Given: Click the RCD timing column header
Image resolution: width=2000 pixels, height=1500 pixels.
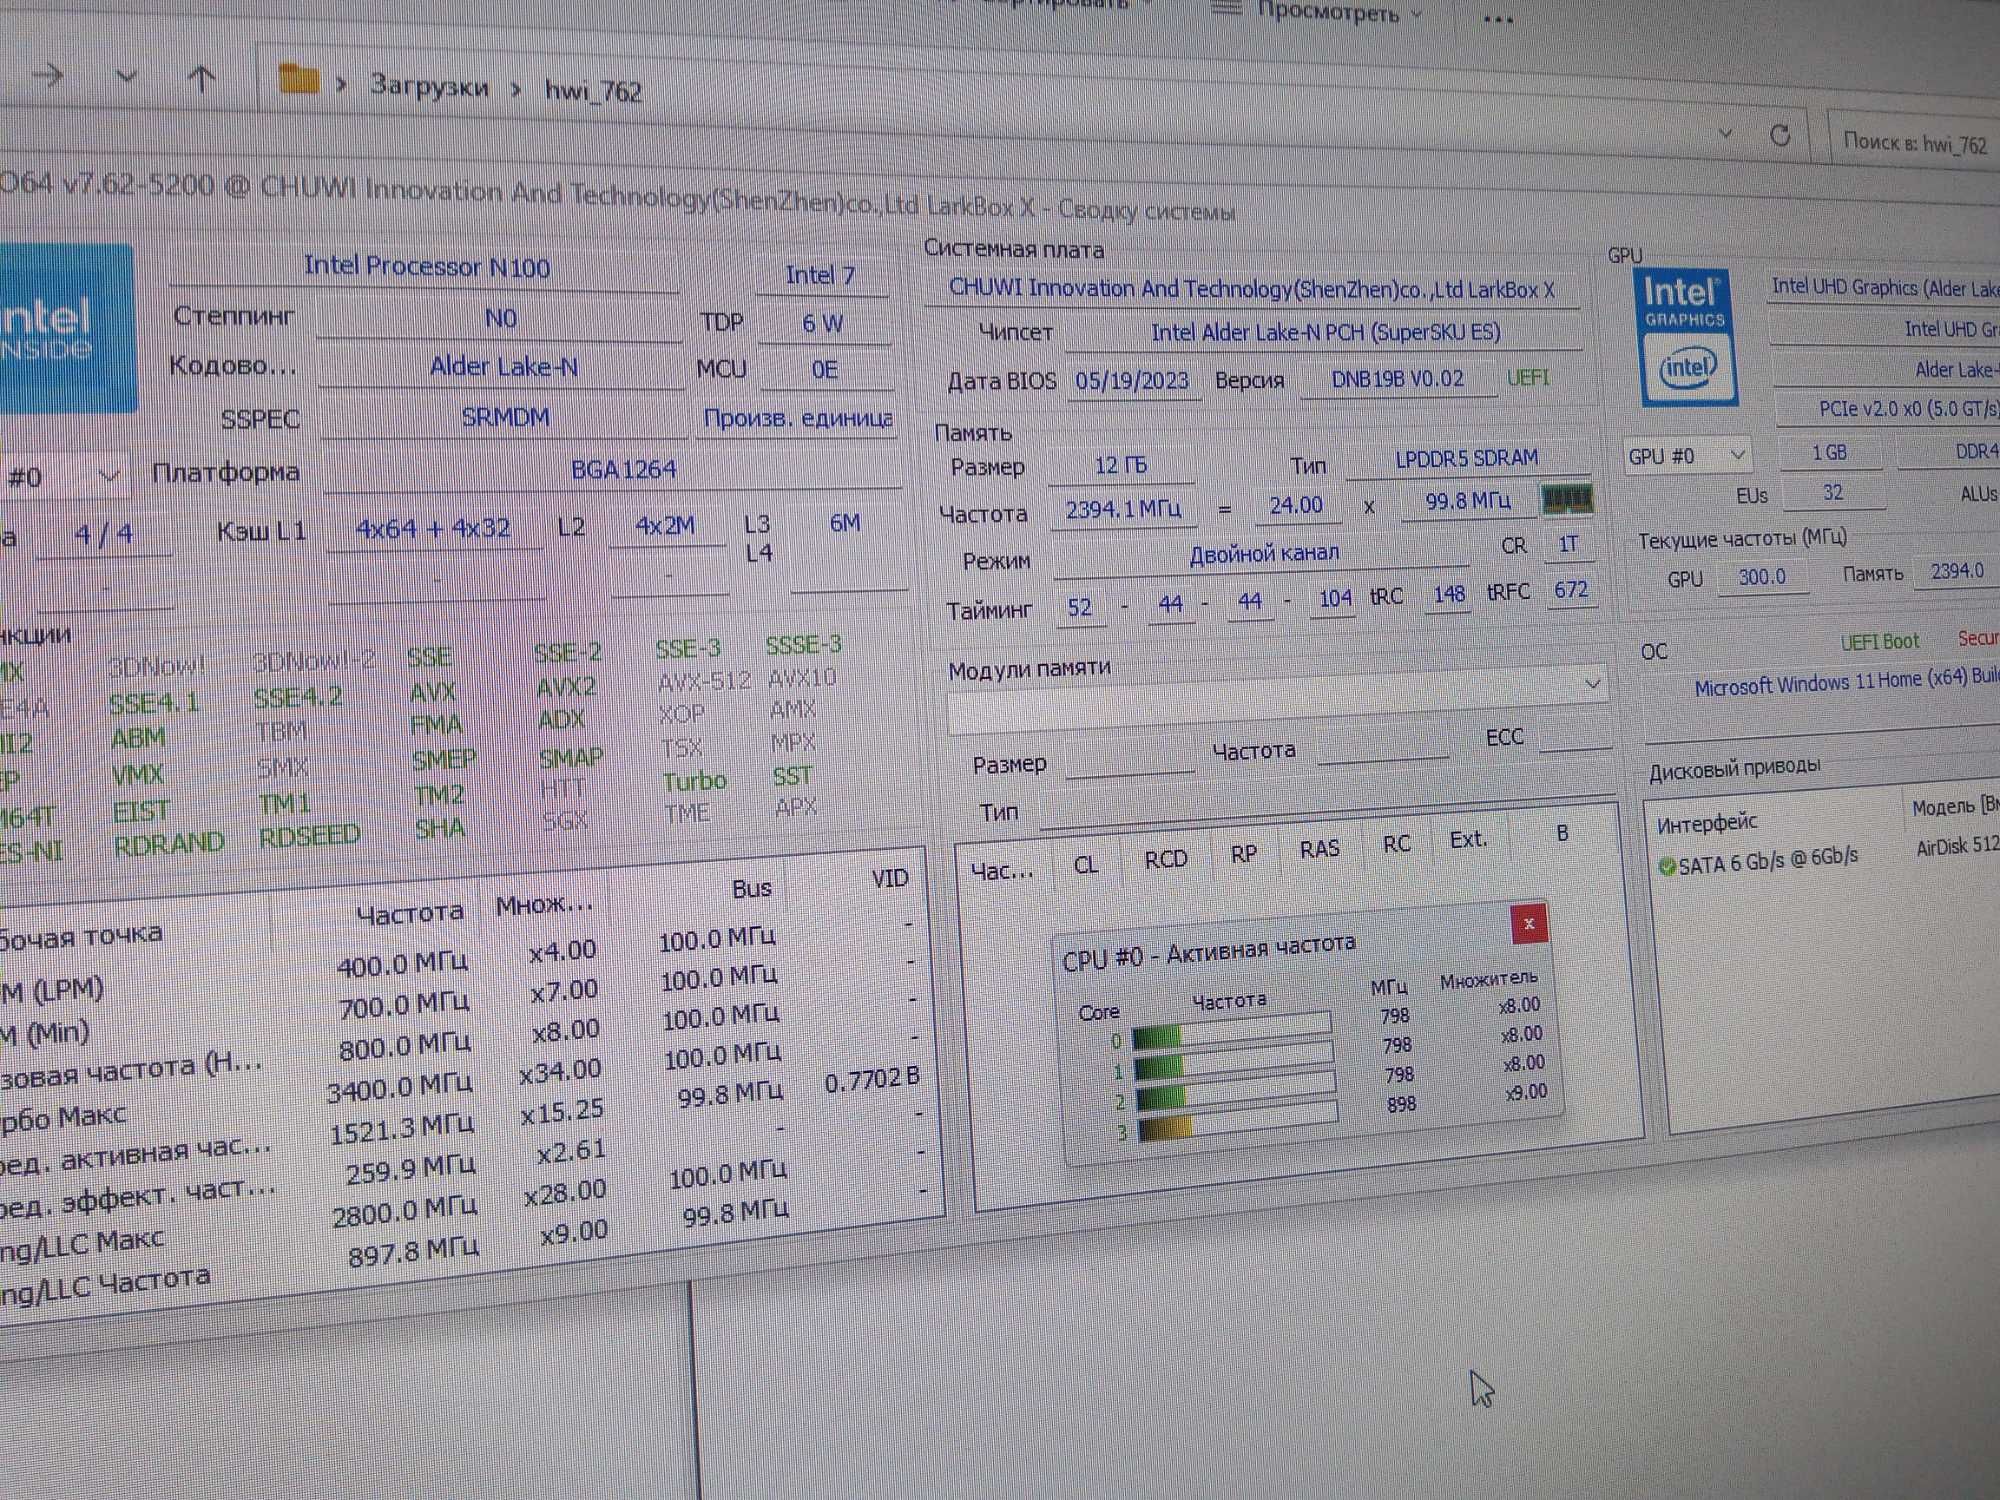Looking at the screenshot, I should [1165, 859].
